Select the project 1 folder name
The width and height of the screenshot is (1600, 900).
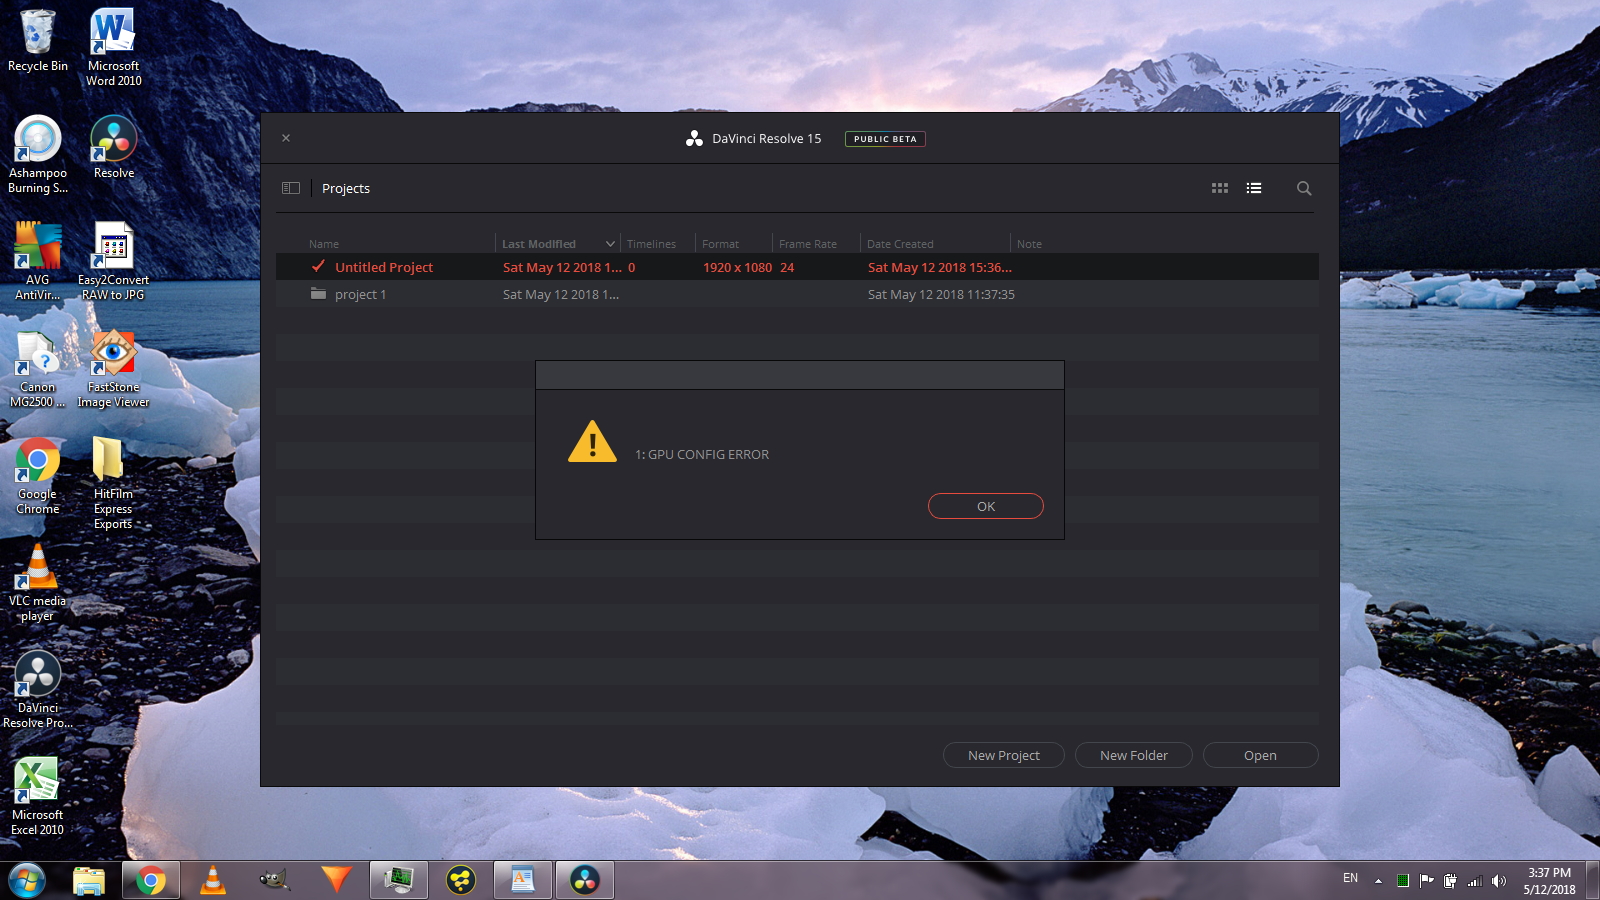point(360,294)
